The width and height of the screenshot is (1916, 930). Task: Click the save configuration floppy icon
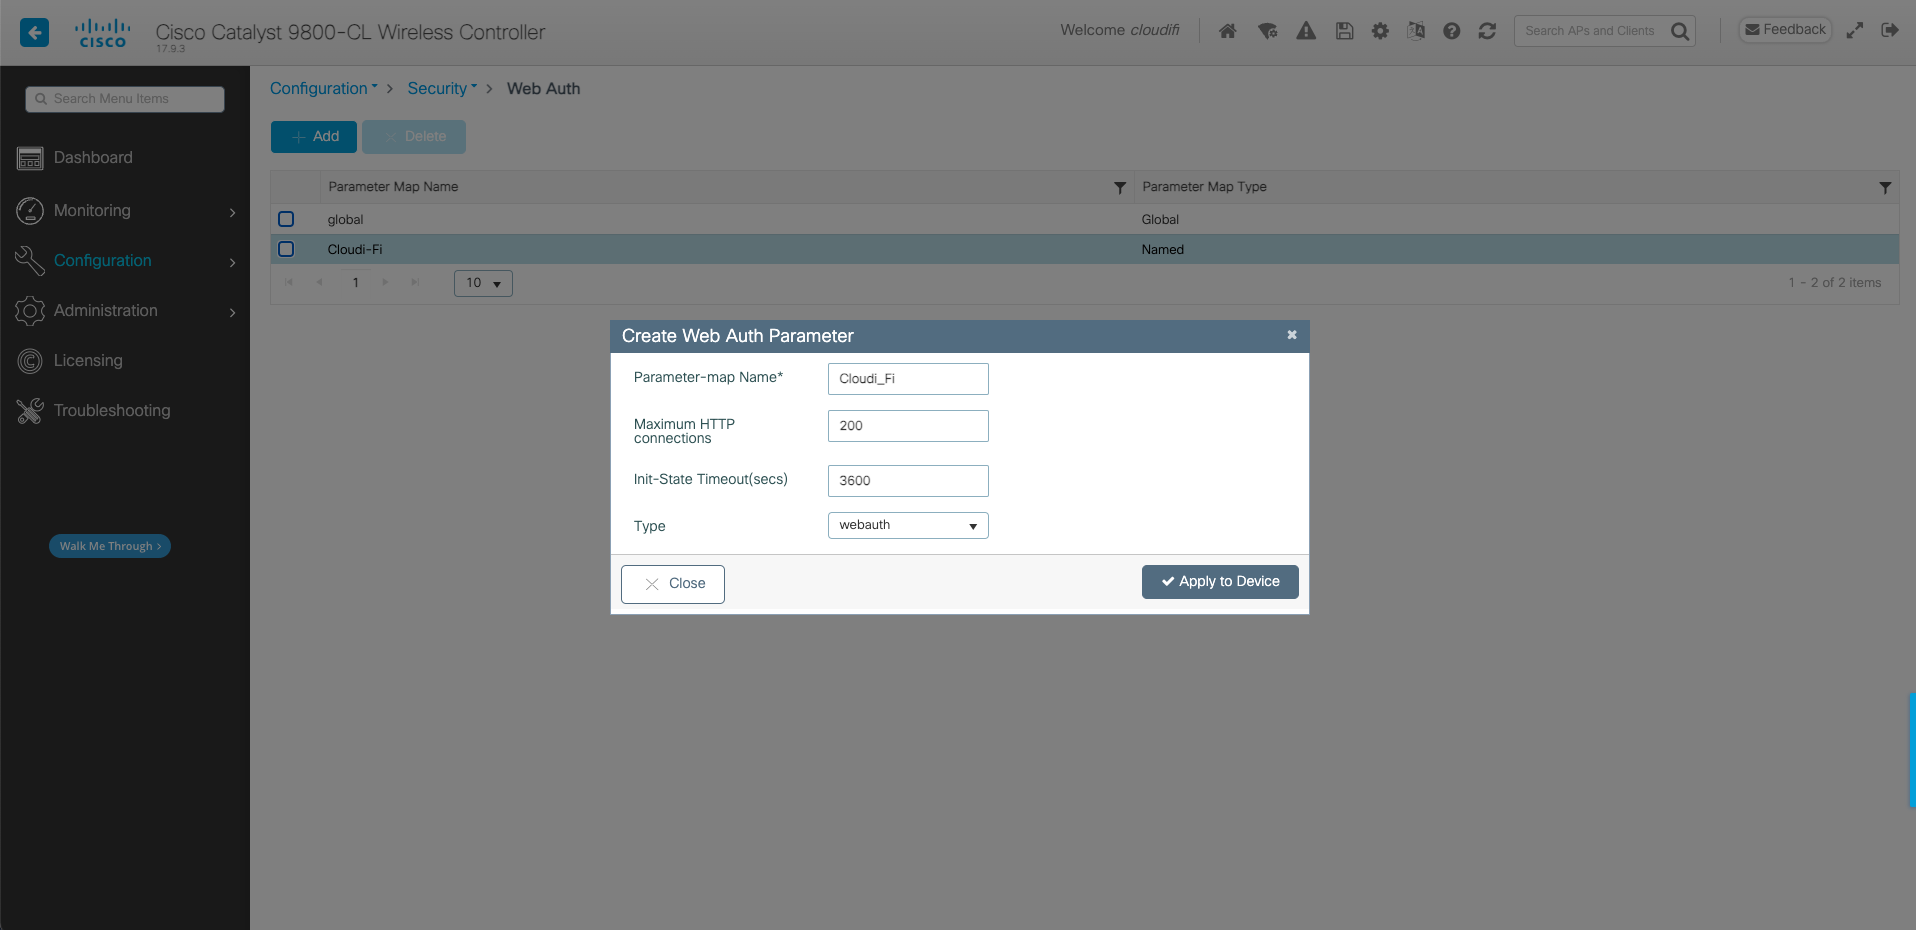coord(1344,31)
